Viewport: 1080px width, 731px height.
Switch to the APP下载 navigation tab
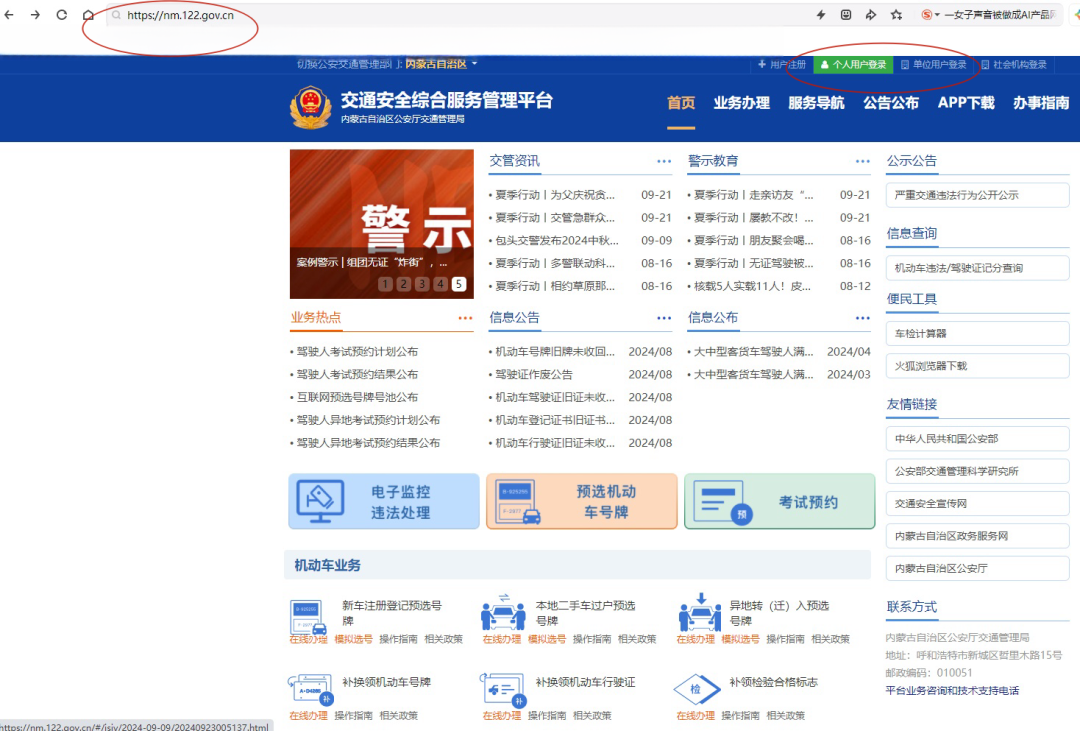[x=966, y=103]
